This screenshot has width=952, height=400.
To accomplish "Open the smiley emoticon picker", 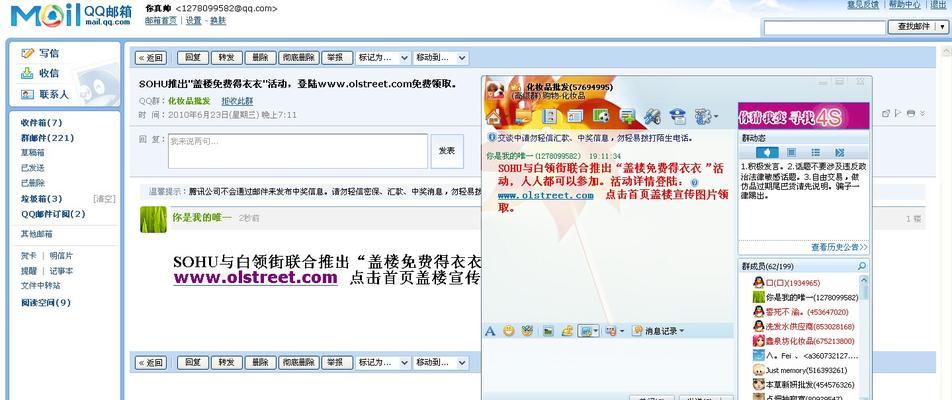I will click(509, 331).
